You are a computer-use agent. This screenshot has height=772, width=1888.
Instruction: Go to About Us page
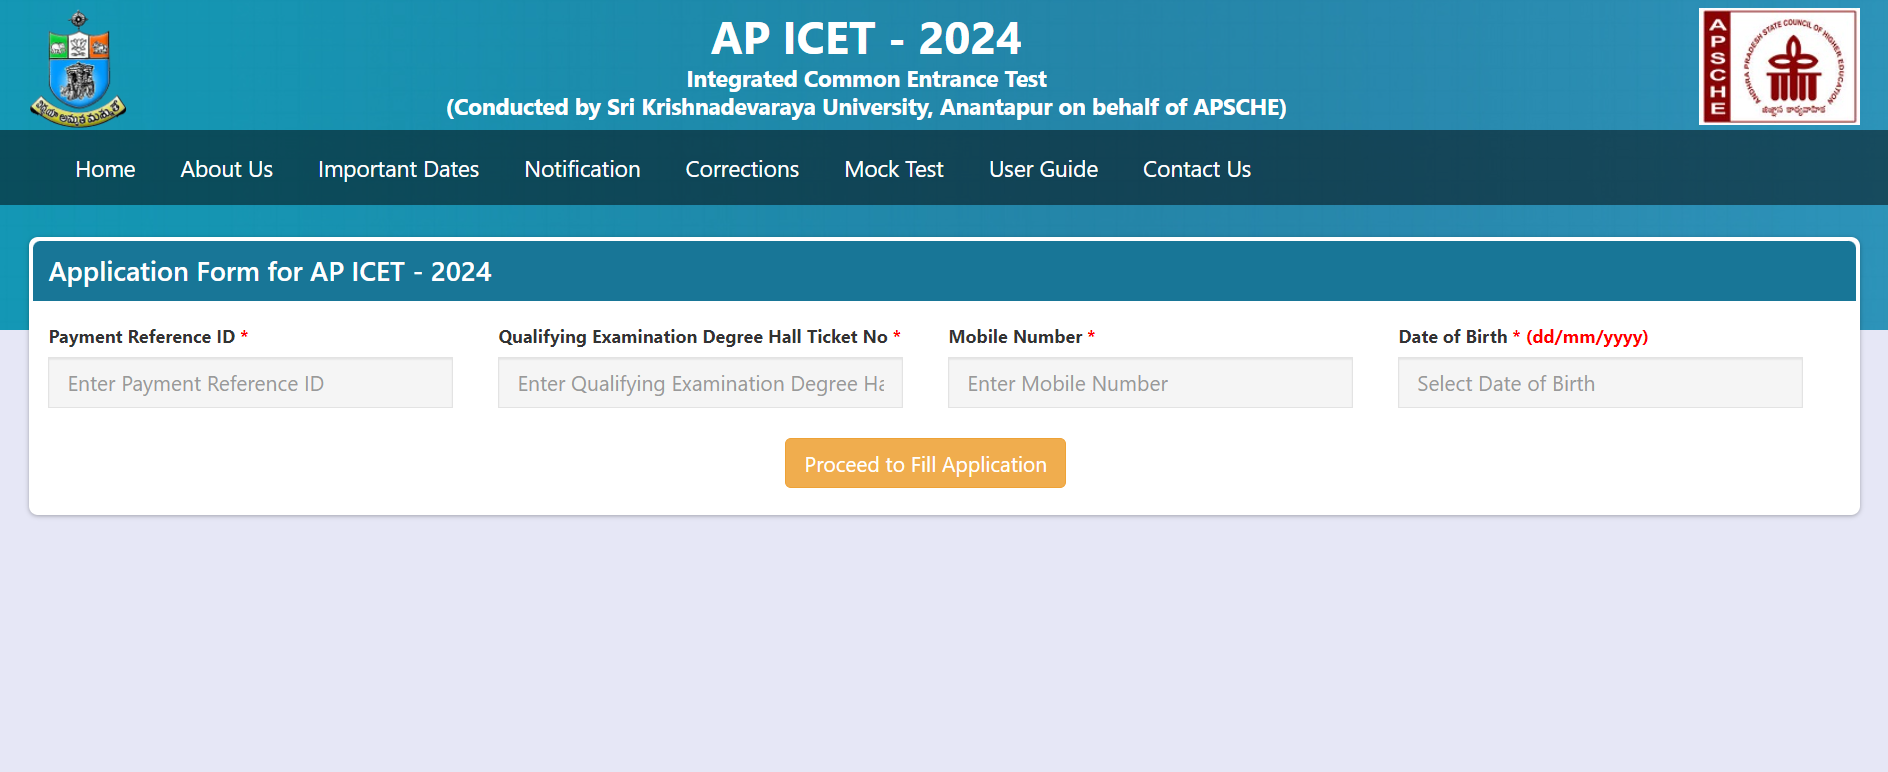tap(226, 169)
